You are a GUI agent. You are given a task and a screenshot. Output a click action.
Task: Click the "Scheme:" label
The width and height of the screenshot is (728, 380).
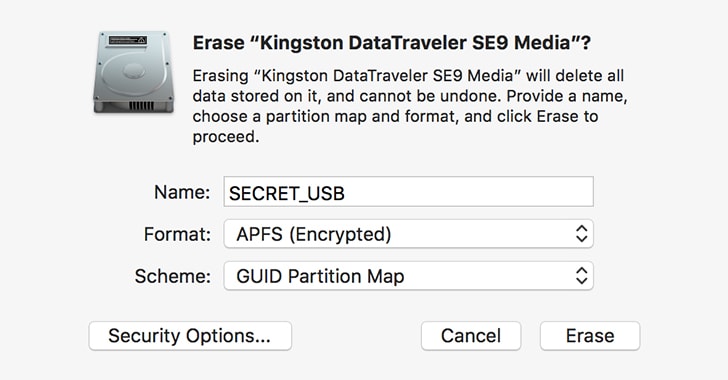172,276
